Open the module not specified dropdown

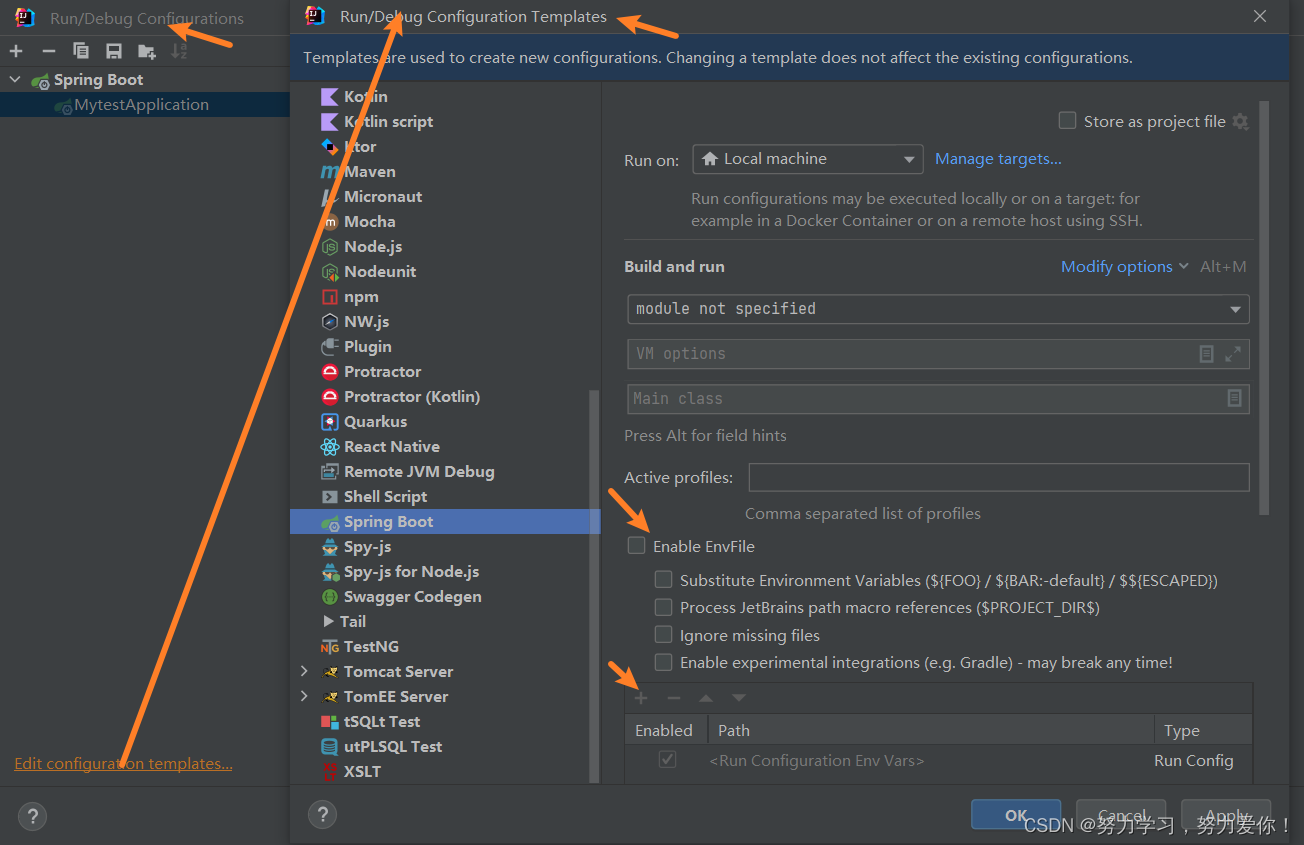coord(938,309)
